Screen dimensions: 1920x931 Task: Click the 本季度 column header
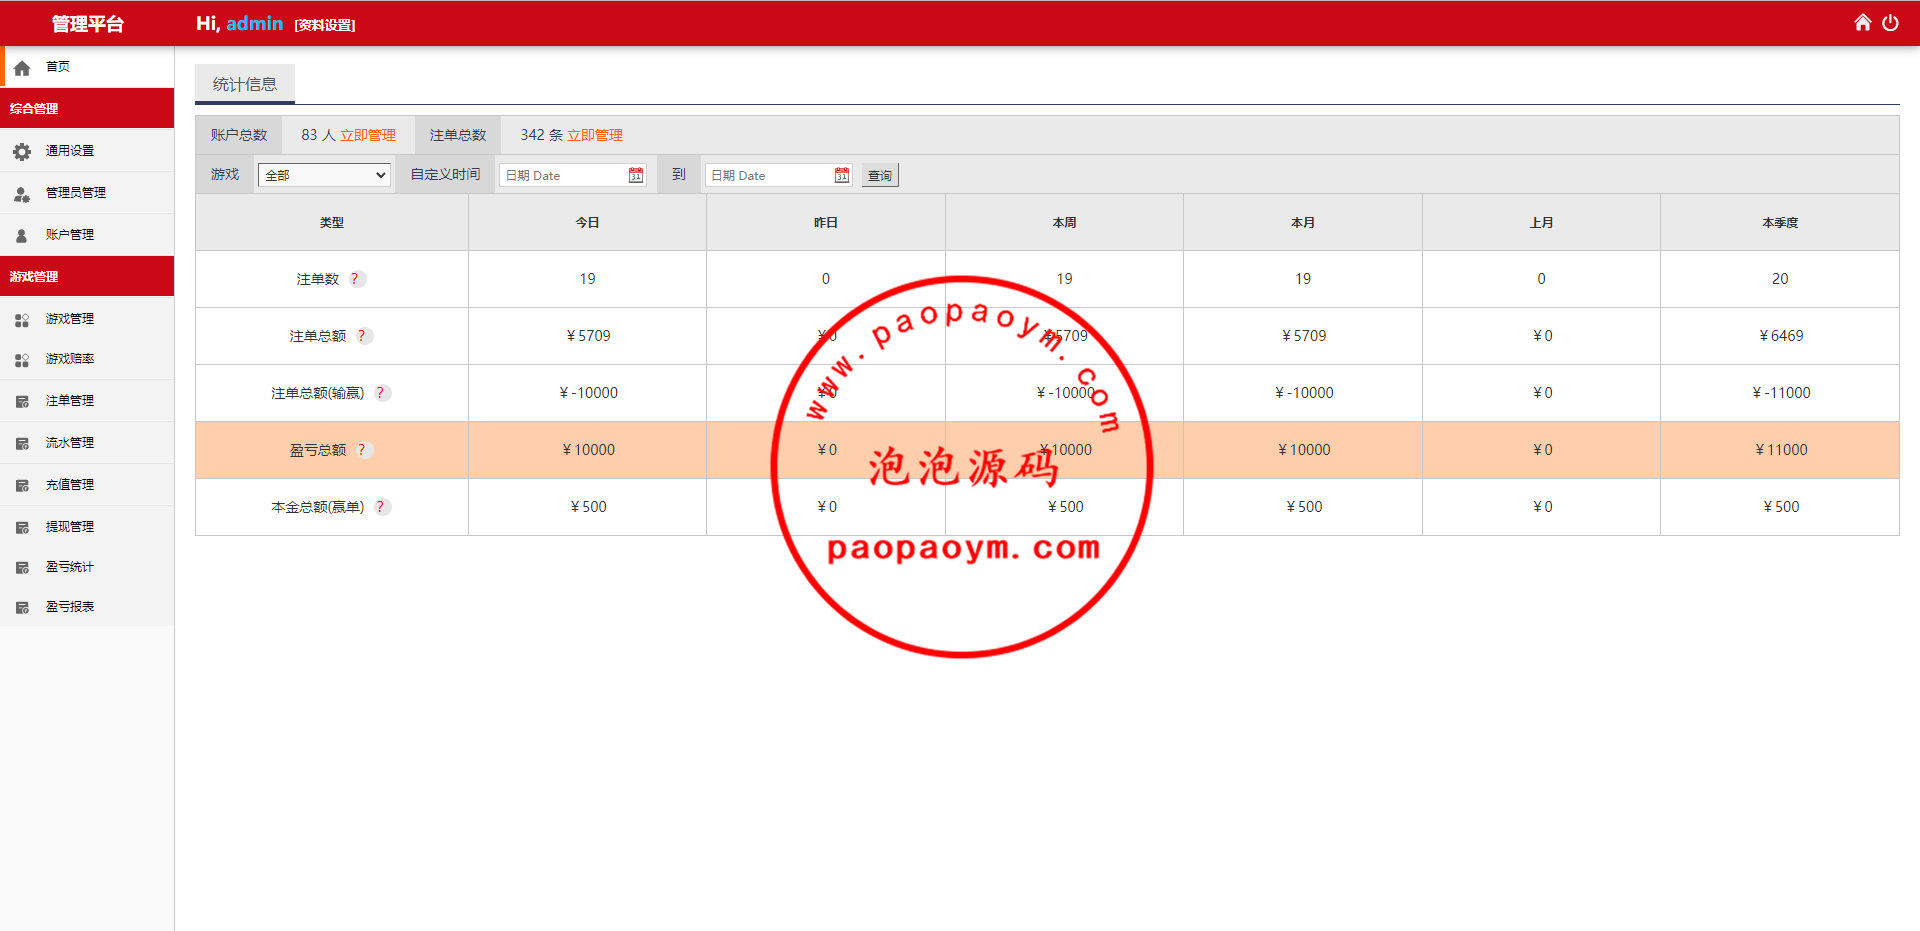click(x=1780, y=222)
